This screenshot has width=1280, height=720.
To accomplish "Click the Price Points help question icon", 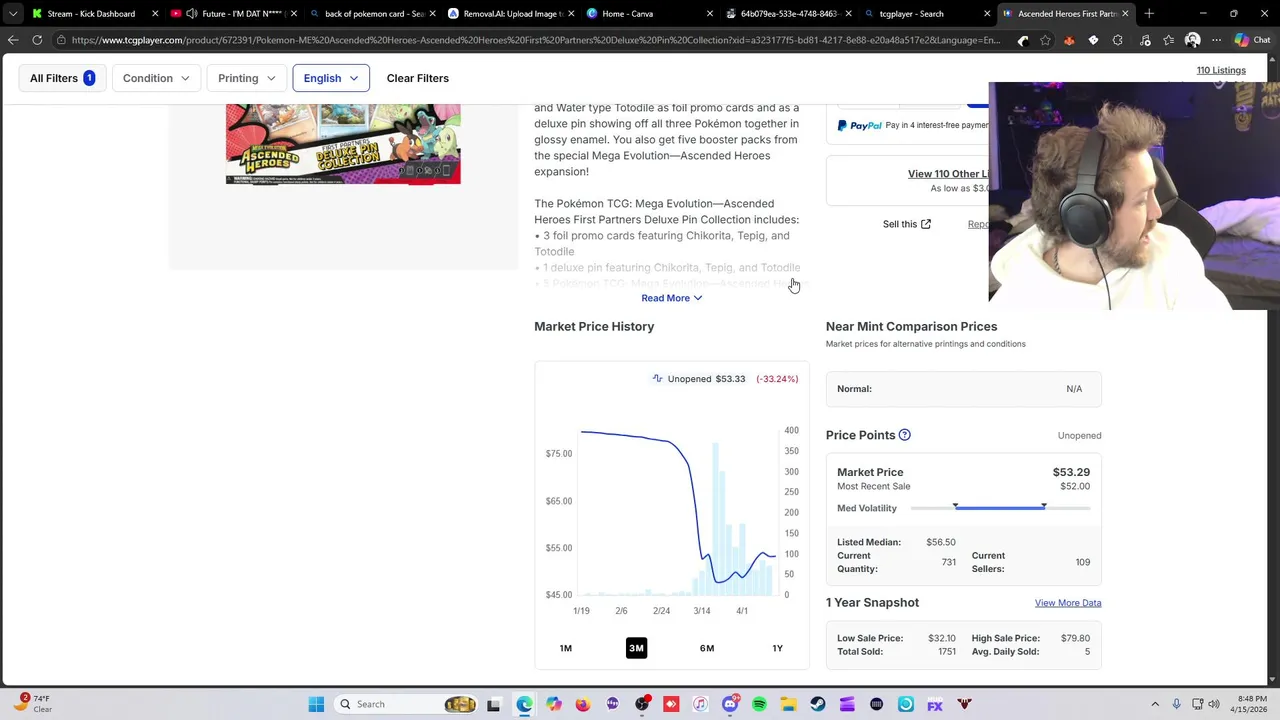I will point(904,435).
